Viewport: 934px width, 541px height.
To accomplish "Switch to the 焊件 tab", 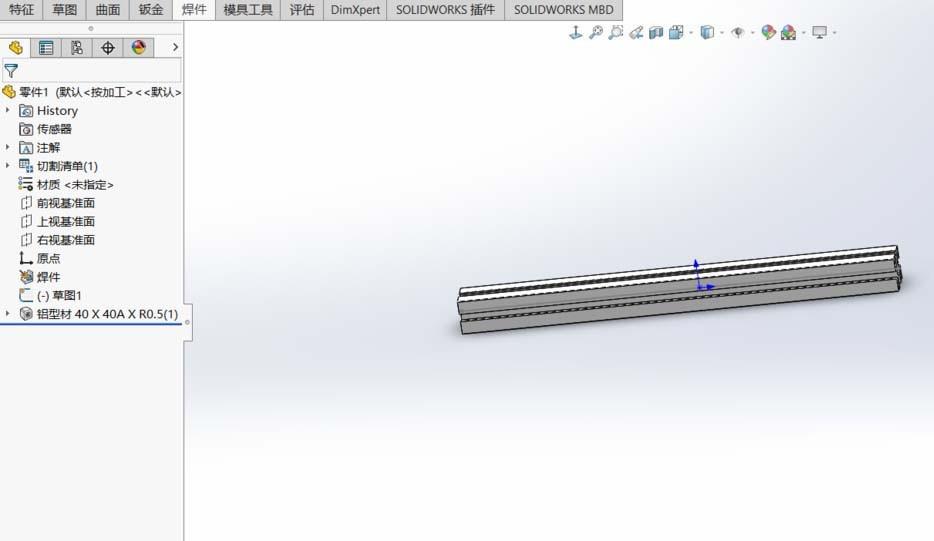I will point(194,10).
